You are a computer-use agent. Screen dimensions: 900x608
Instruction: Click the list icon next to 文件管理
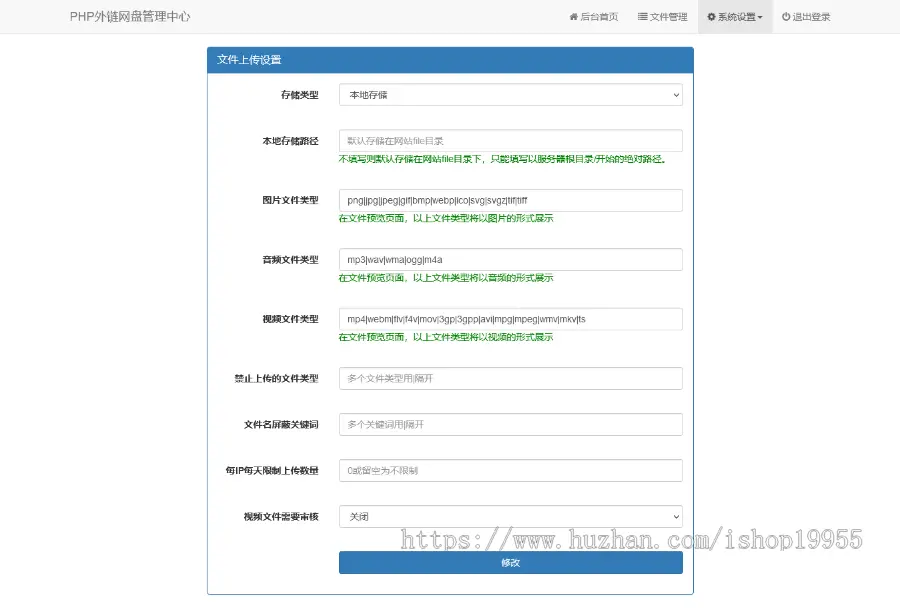(642, 16)
